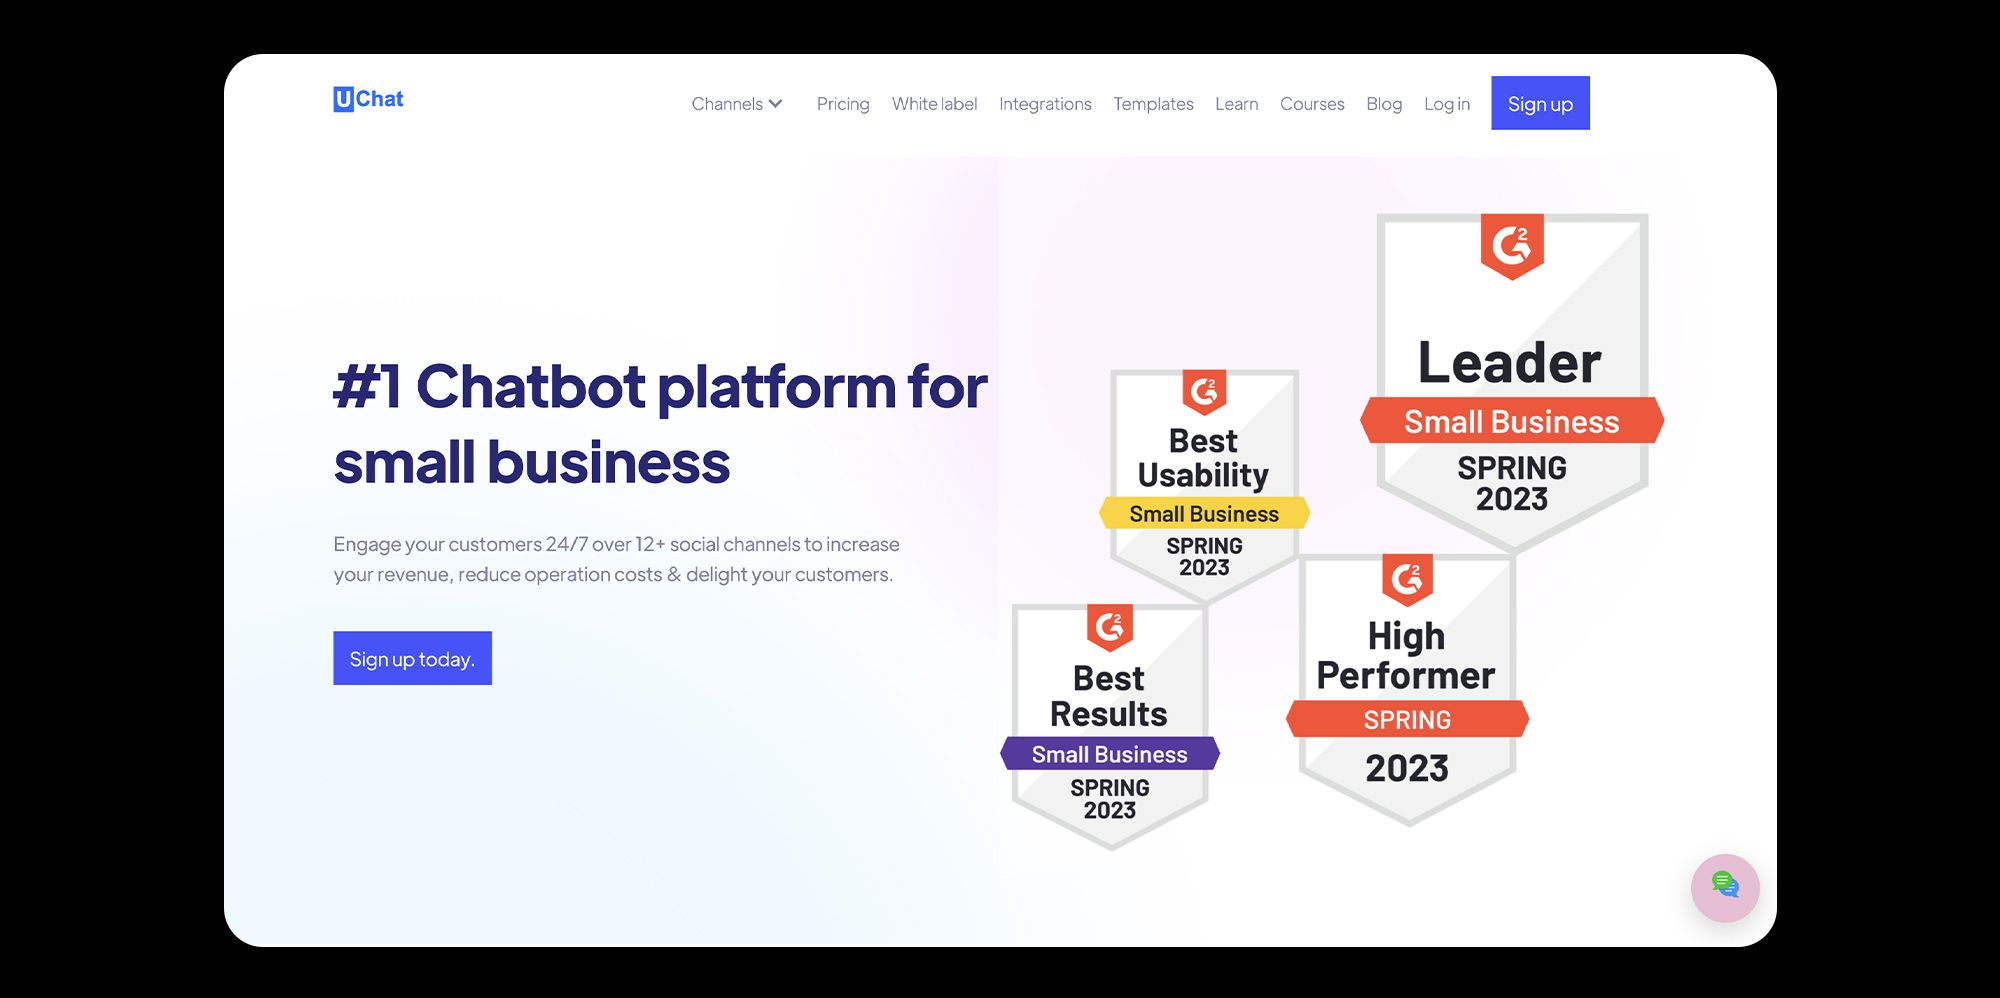Click the Leader Small Business badge
Image resolution: width=2000 pixels, height=998 pixels.
(x=1512, y=382)
